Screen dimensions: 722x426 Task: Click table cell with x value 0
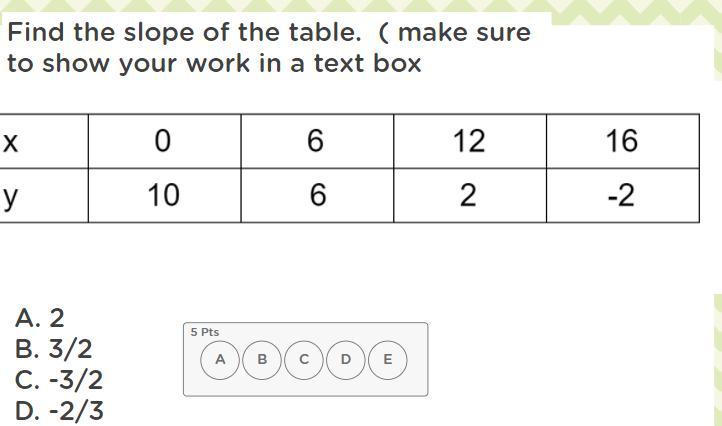[164, 141]
